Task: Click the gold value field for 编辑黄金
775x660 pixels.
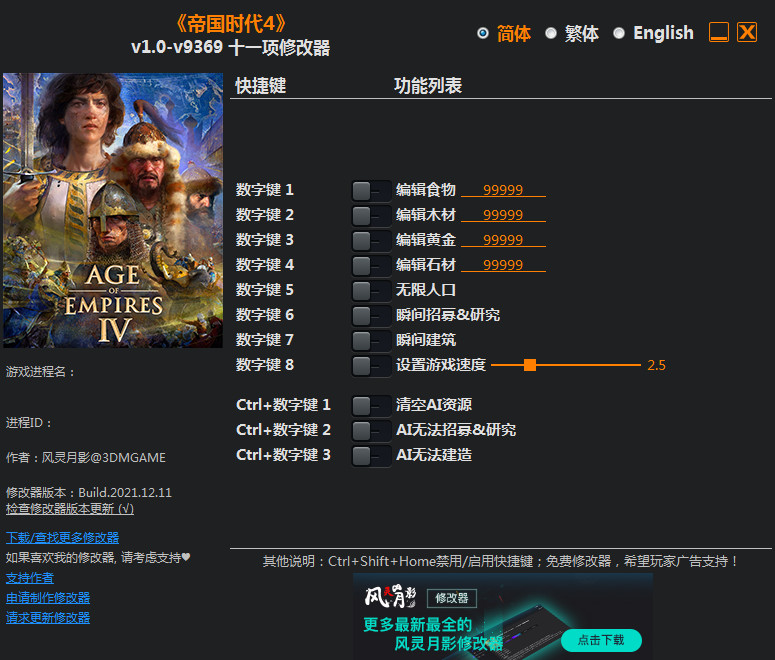Action: coord(503,240)
